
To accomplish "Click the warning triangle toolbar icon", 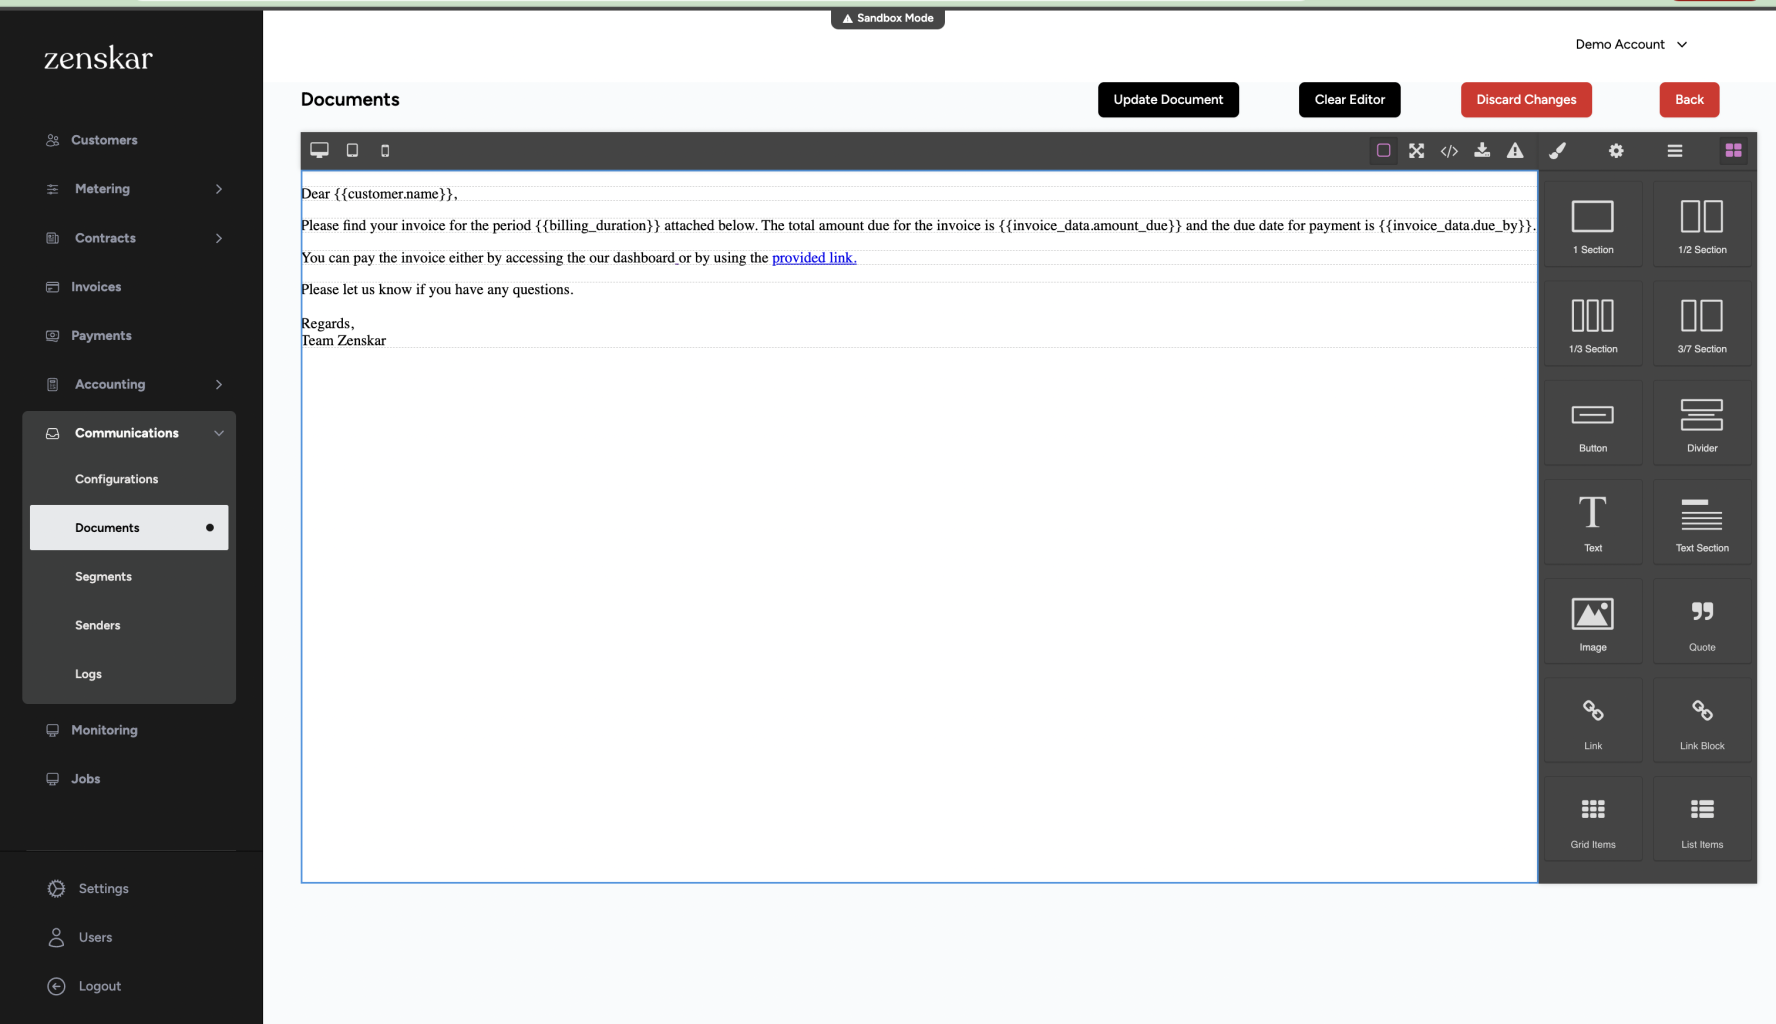I will coord(1515,151).
